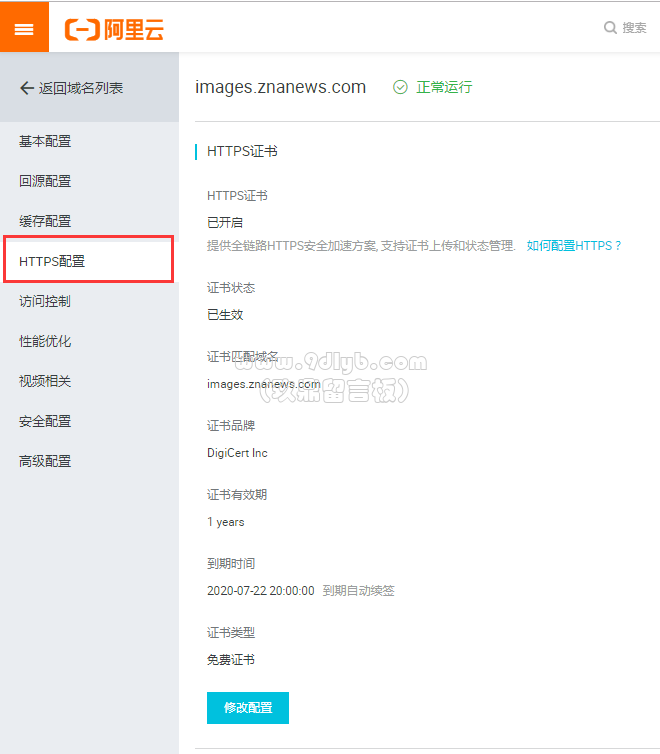Open 基本配置 in sidebar

coord(45,141)
